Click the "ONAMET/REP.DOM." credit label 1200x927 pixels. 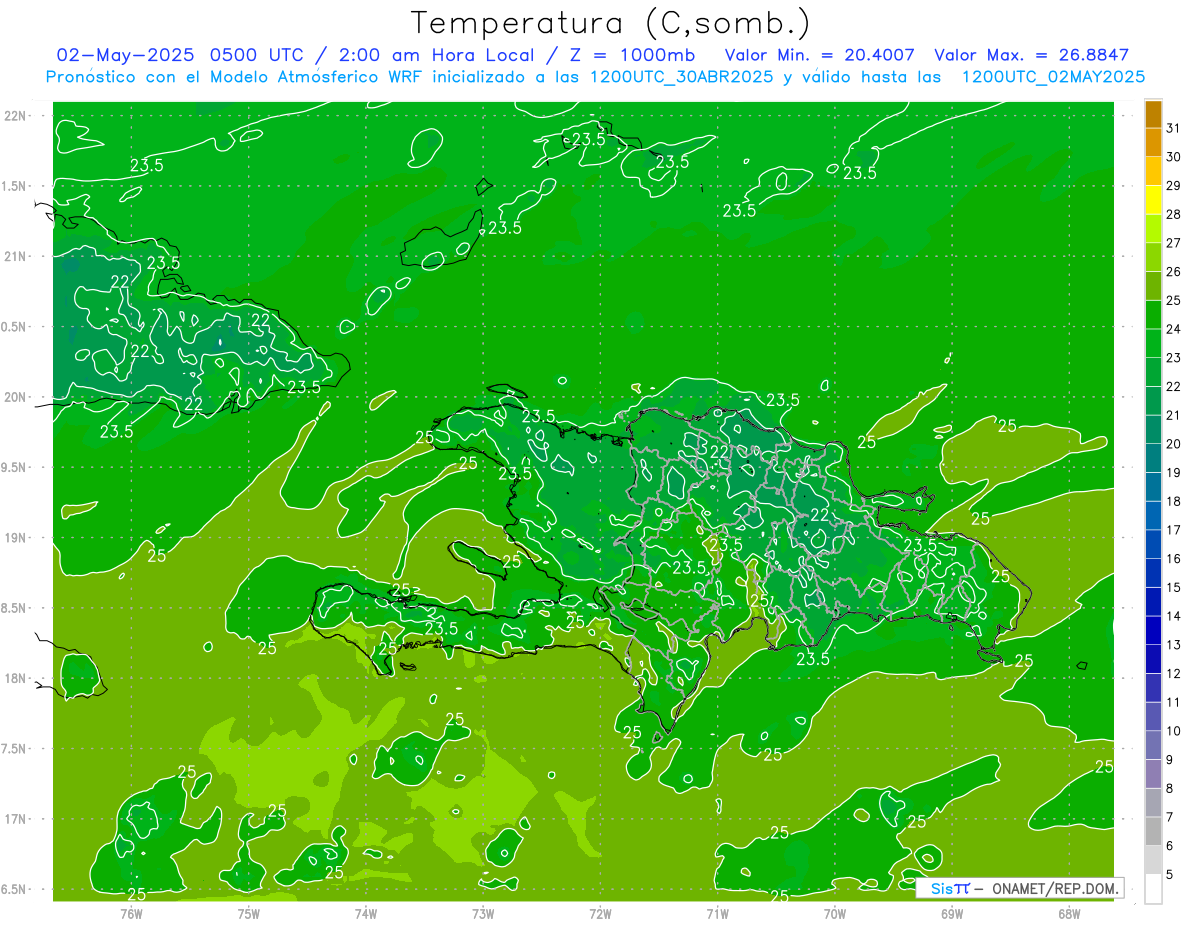click(x=1056, y=888)
